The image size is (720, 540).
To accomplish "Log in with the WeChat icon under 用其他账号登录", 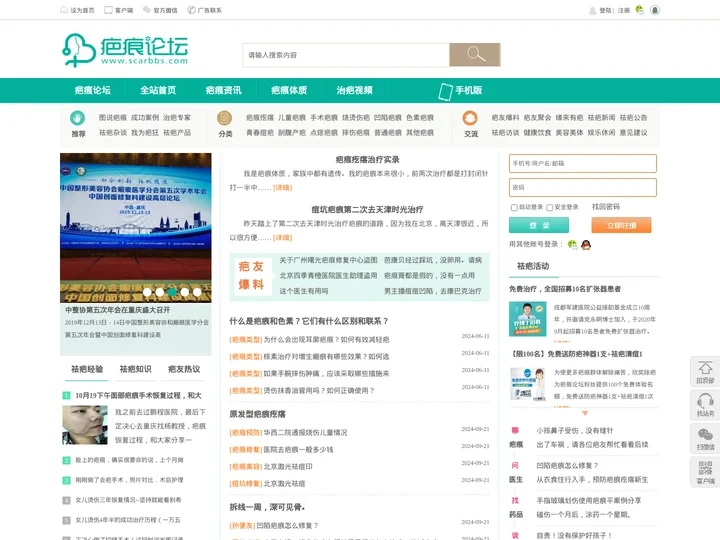I will pos(572,244).
